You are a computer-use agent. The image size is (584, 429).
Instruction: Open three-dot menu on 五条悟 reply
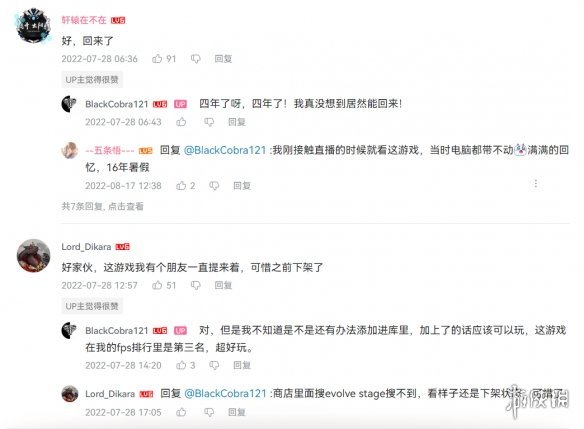coord(536,184)
